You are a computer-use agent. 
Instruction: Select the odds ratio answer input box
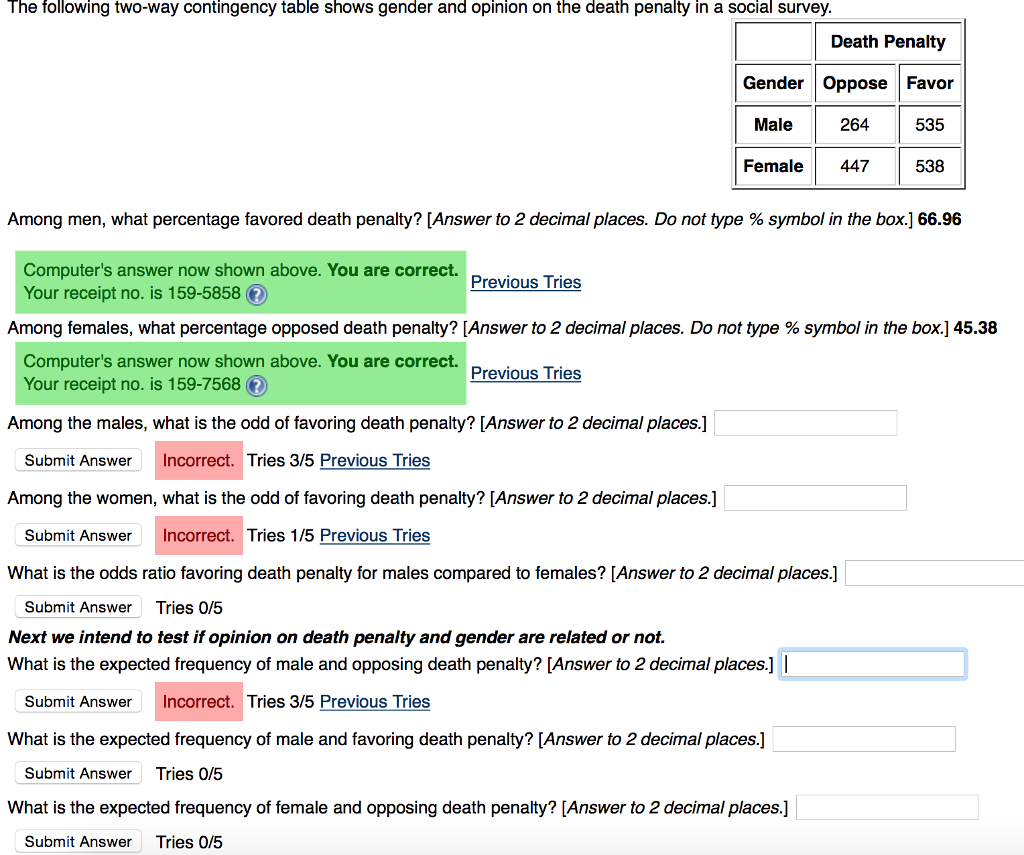(x=933, y=572)
